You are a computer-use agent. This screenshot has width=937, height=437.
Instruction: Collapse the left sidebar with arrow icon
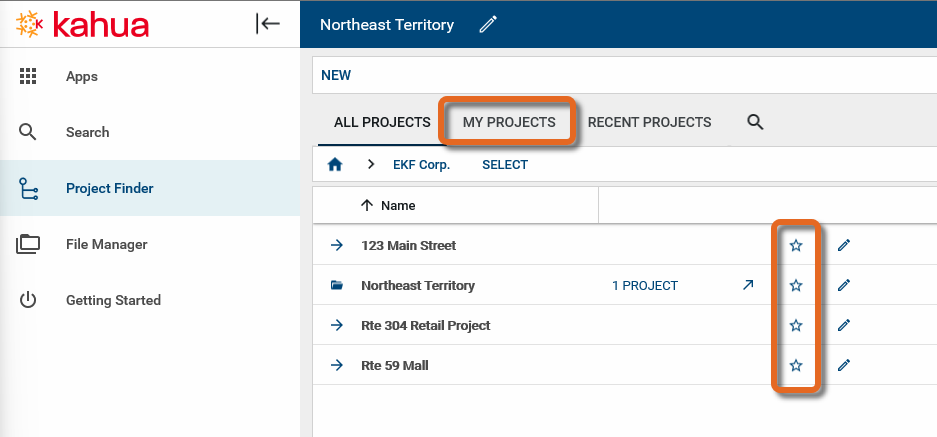point(268,24)
